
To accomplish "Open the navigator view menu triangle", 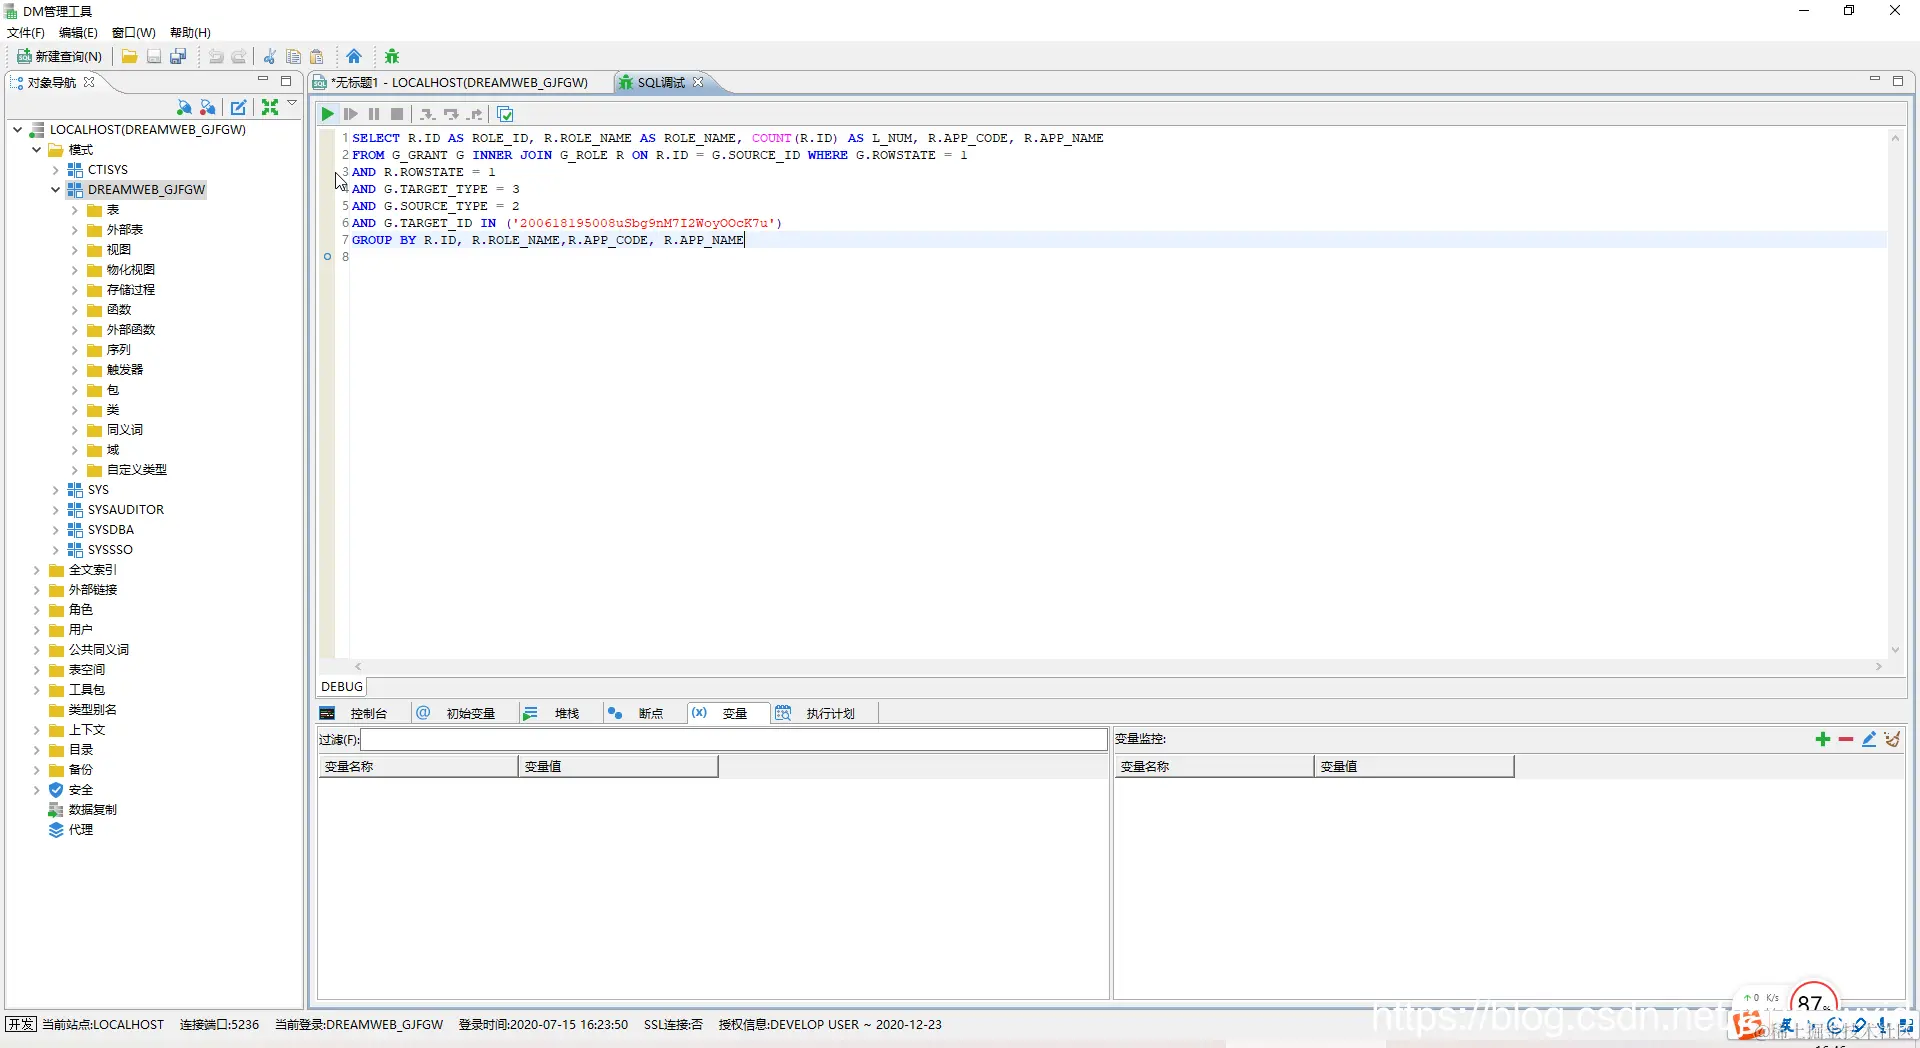I will [x=292, y=103].
